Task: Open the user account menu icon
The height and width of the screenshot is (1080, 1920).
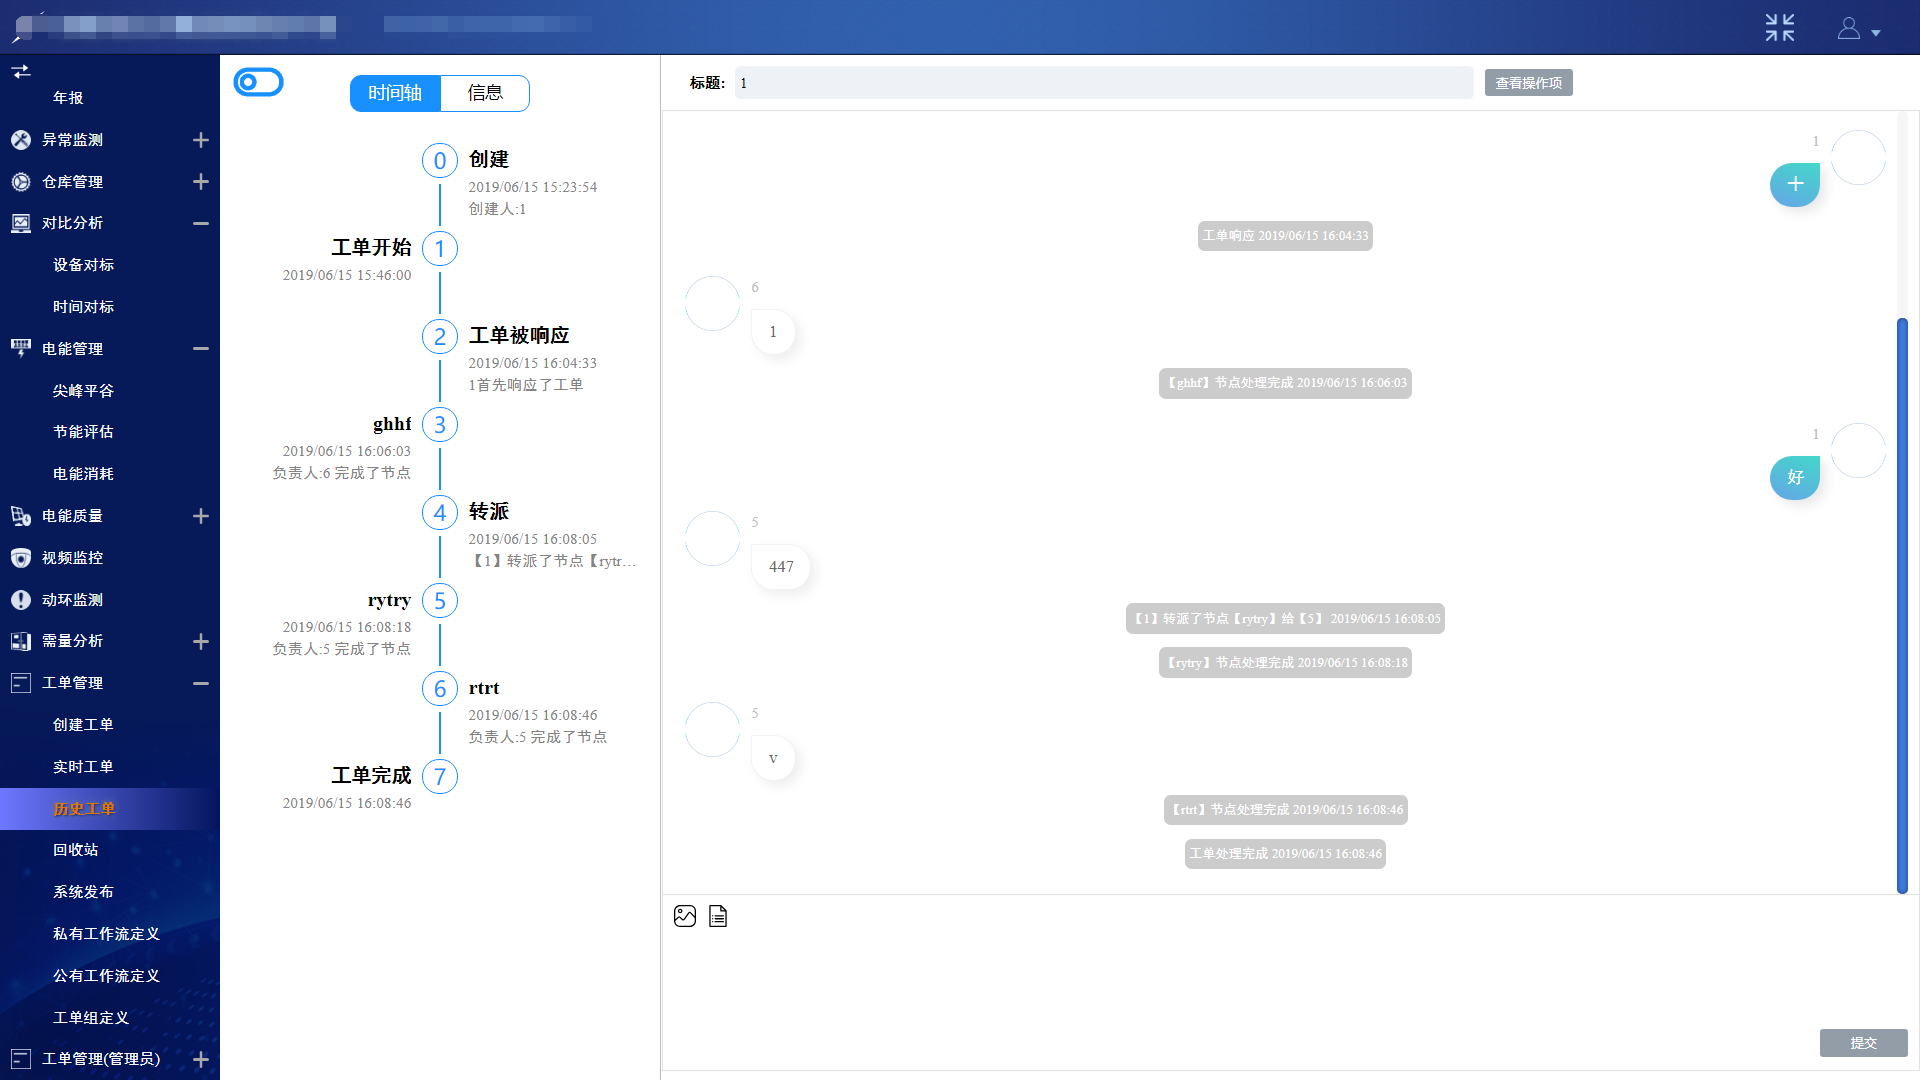Action: click(x=1849, y=28)
